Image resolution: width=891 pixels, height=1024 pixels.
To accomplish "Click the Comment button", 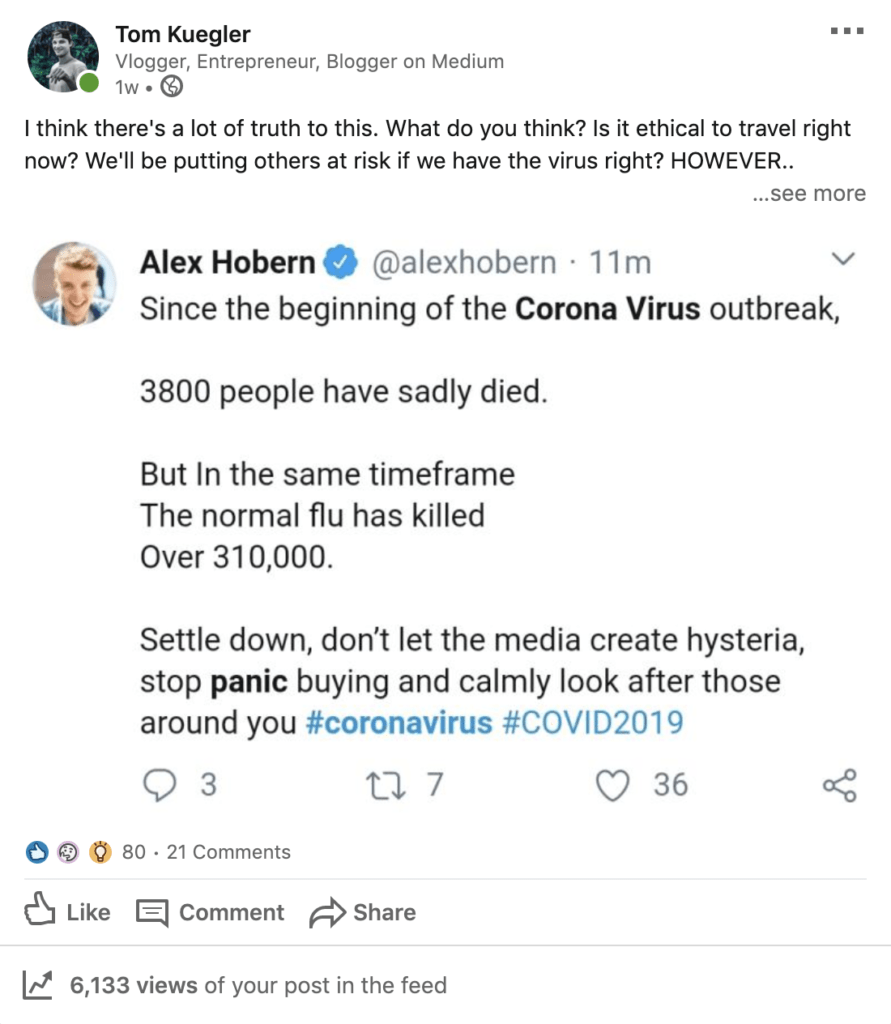I will click(x=210, y=912).
